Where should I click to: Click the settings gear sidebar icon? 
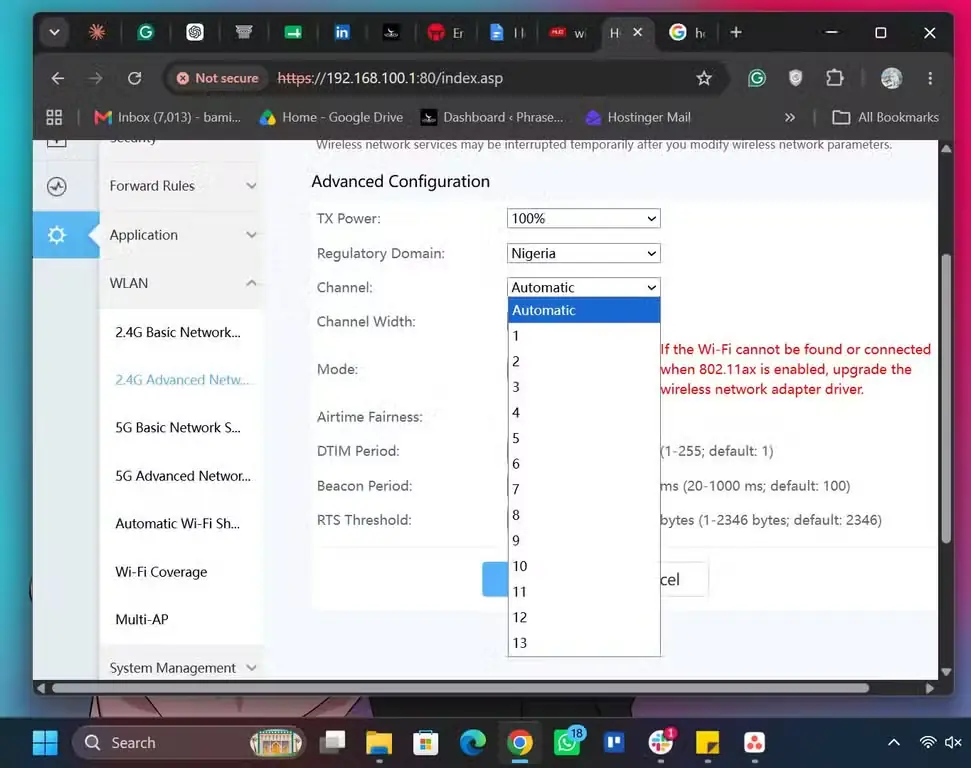(x=57, y=235)
